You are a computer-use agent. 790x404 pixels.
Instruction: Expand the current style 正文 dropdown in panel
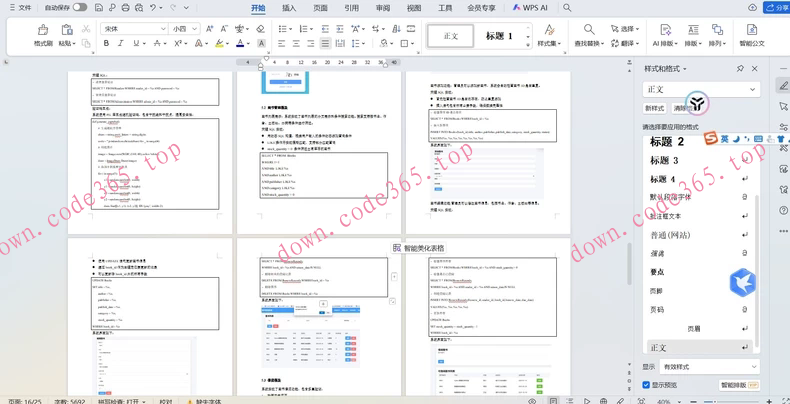752,89
